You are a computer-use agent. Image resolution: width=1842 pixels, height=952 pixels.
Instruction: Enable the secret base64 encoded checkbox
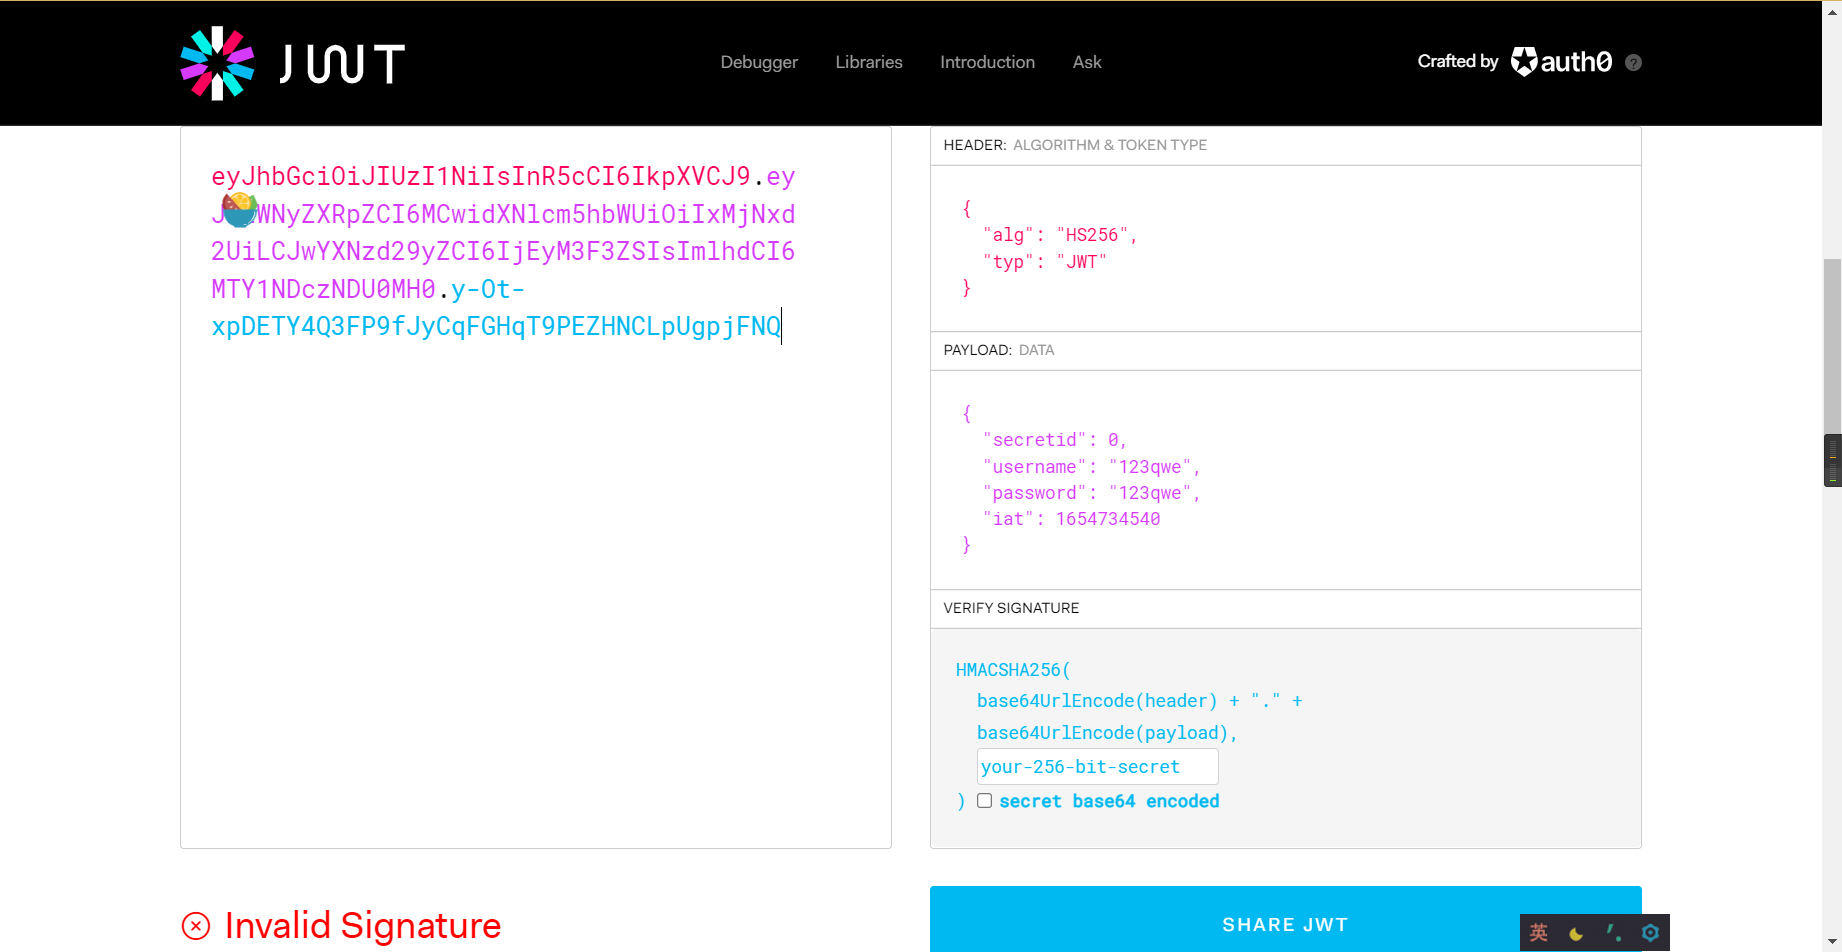pyautogui.click(x=985, y=801)
